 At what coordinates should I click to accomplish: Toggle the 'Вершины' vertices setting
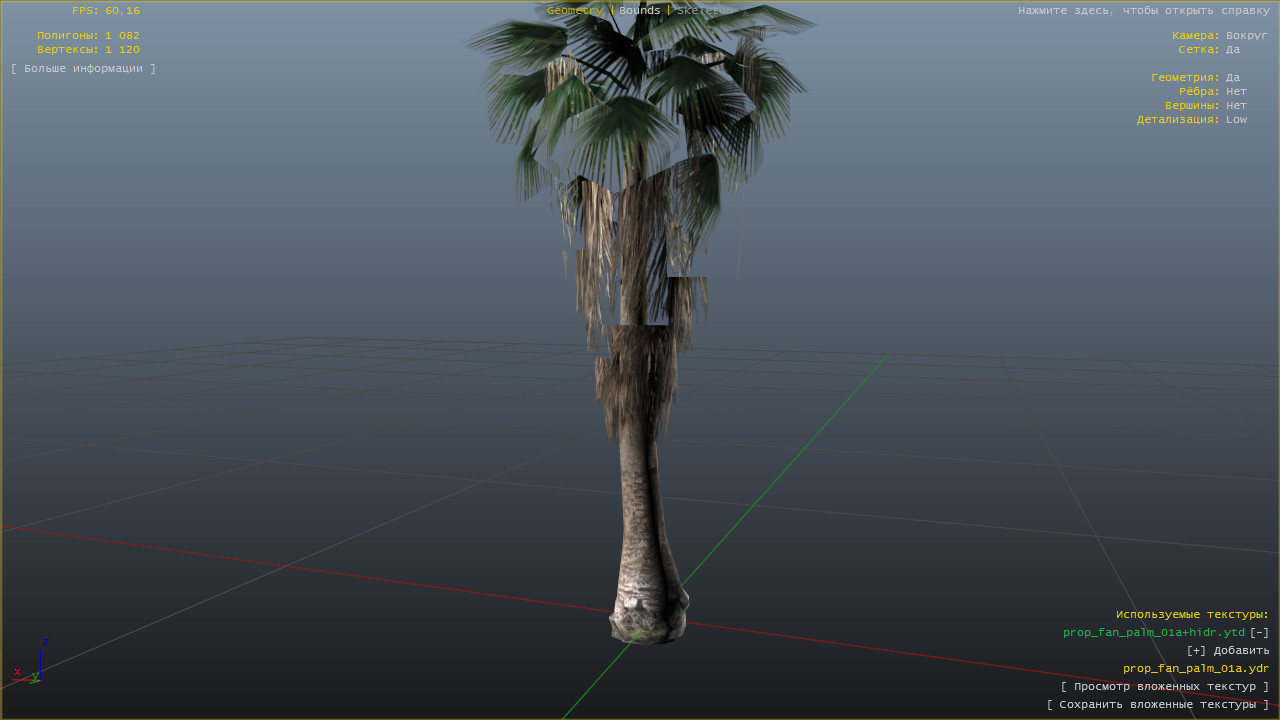1206,106
